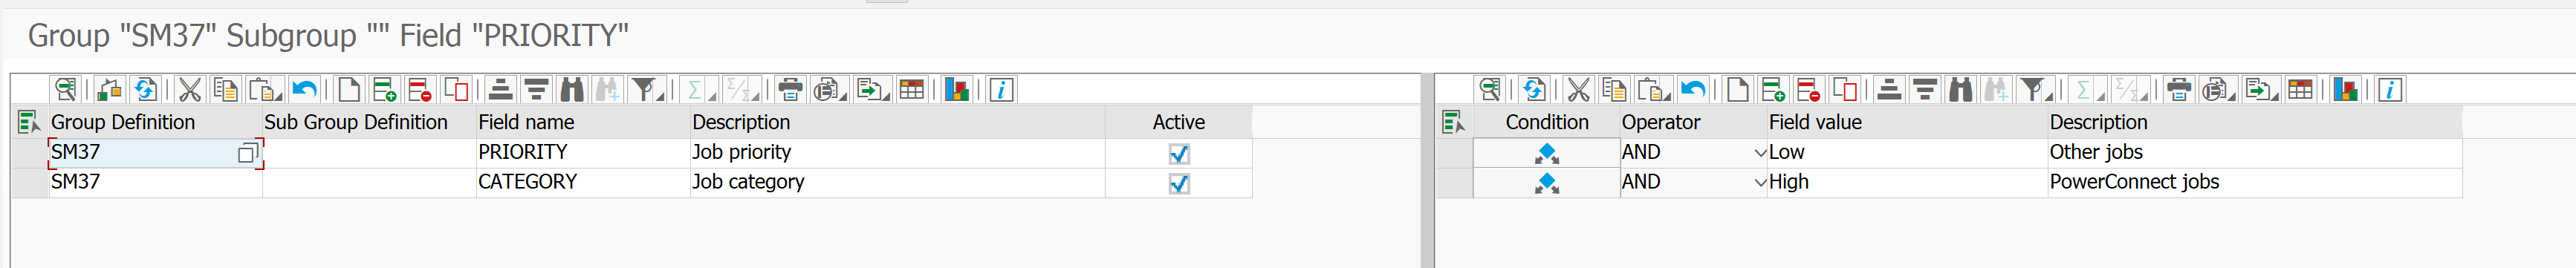
Task: Click the binoculars Find icon in right toolbar
Action: click(1960, 90)
